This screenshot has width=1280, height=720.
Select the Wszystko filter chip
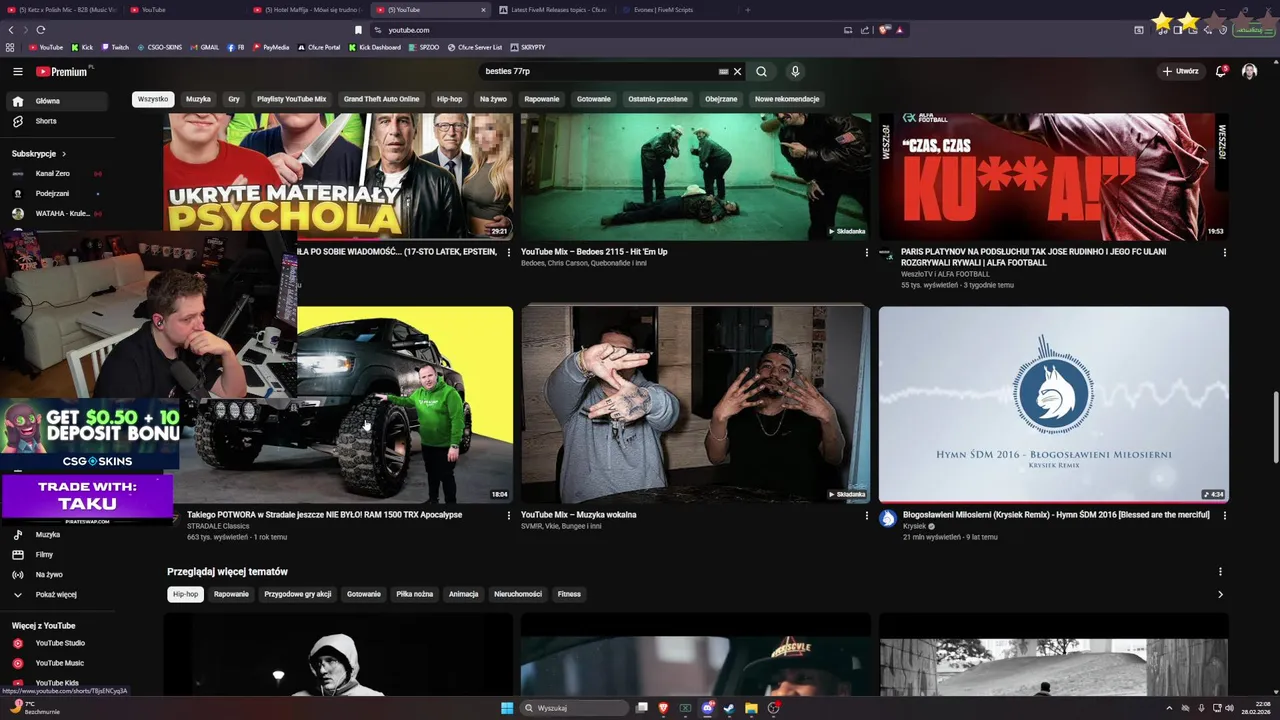[153, 99]
